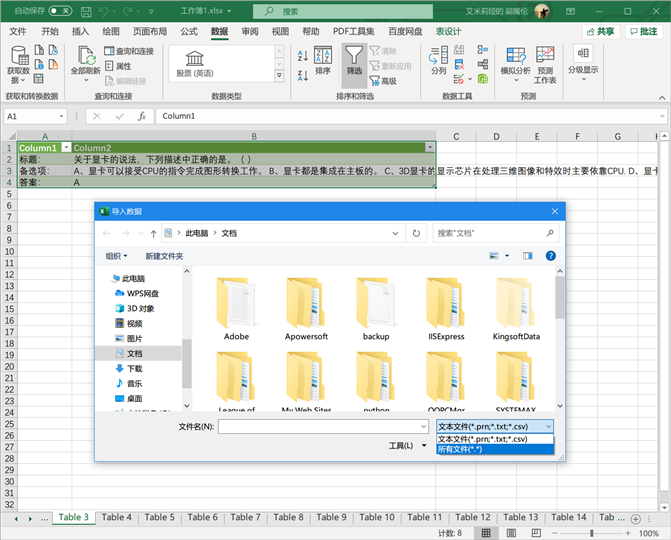Screen dimensions: 671x540
Task: Open the Apowersoft folder
Action: (306, 309)
